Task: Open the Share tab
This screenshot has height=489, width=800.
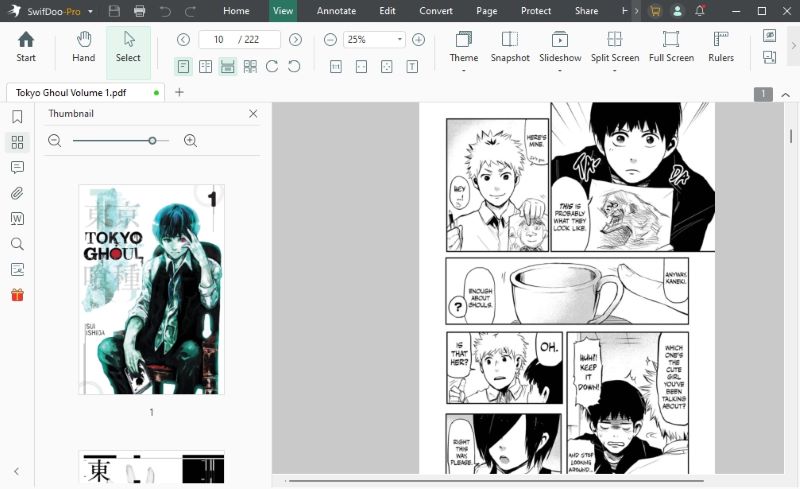Action: (586, 11)
